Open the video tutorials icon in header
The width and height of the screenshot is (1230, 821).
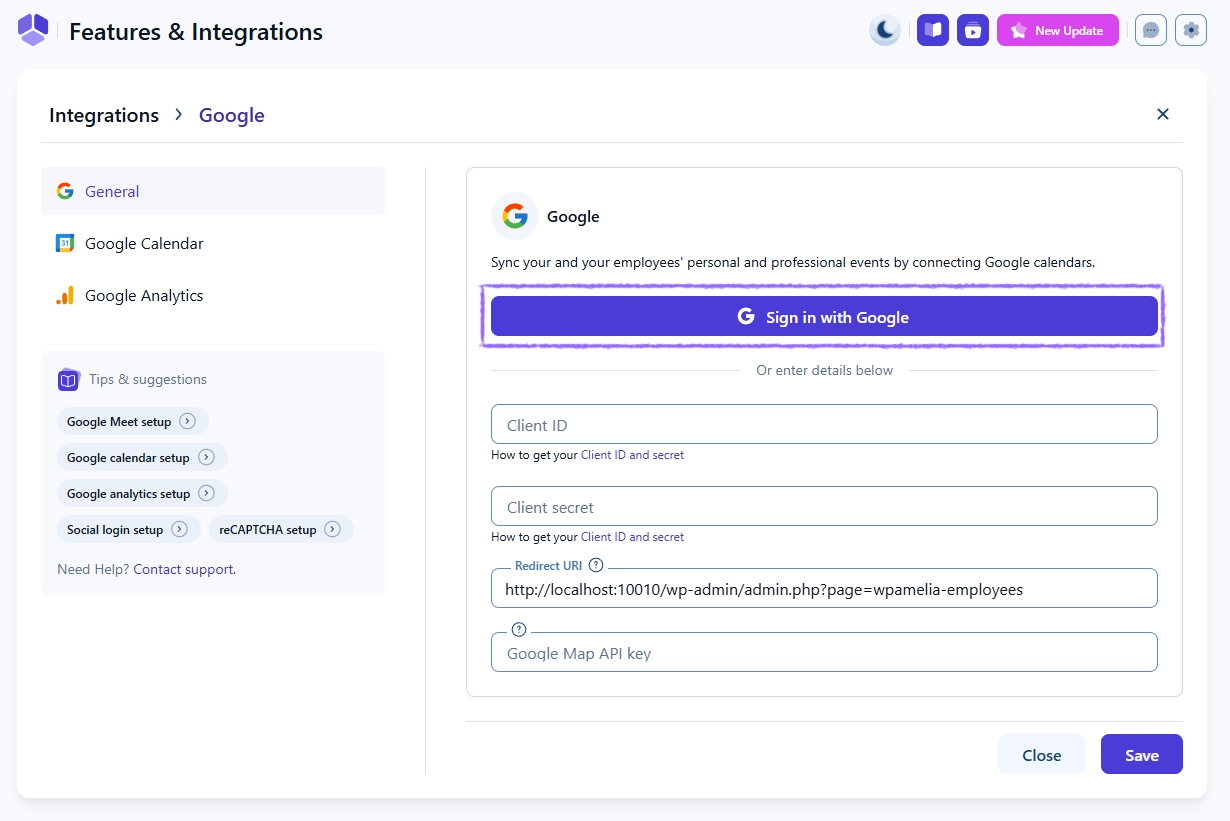click(972, 30)
